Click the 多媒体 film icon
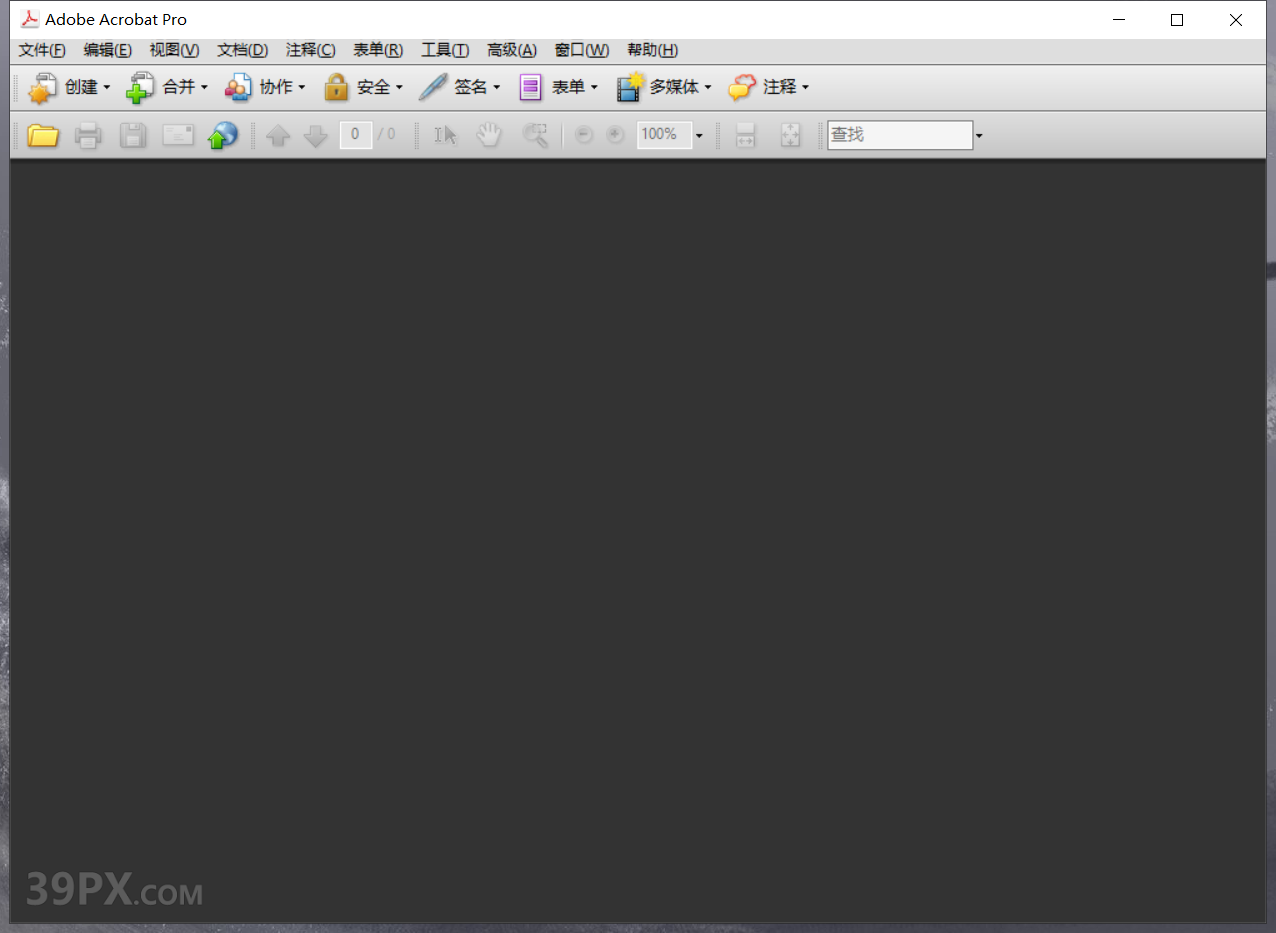This screenshot has width=1276, height=933. [x=628, y=87]
